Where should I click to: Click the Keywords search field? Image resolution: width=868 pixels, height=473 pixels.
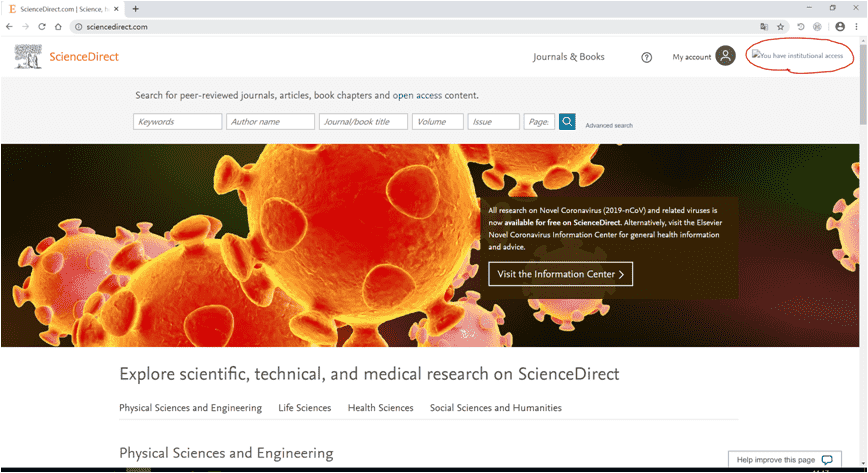click(x=177, y=122)
